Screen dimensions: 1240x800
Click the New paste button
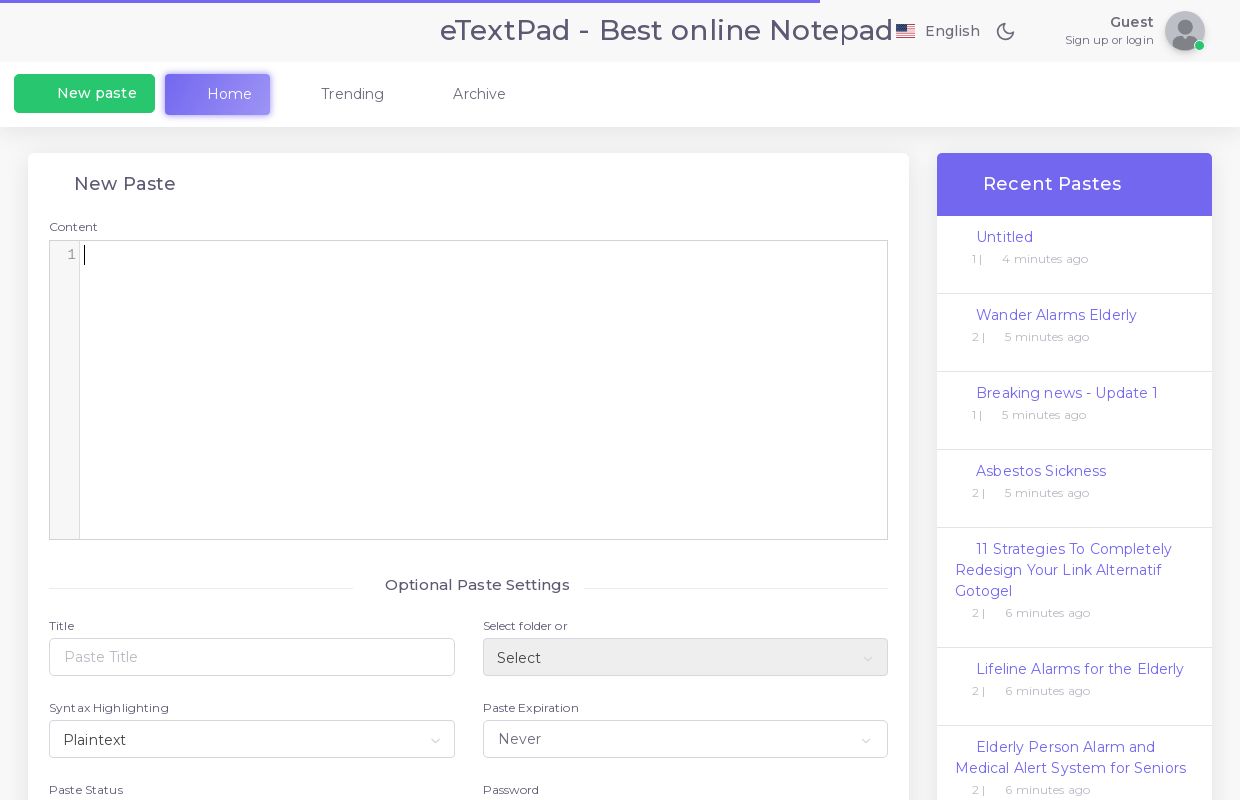84,93
